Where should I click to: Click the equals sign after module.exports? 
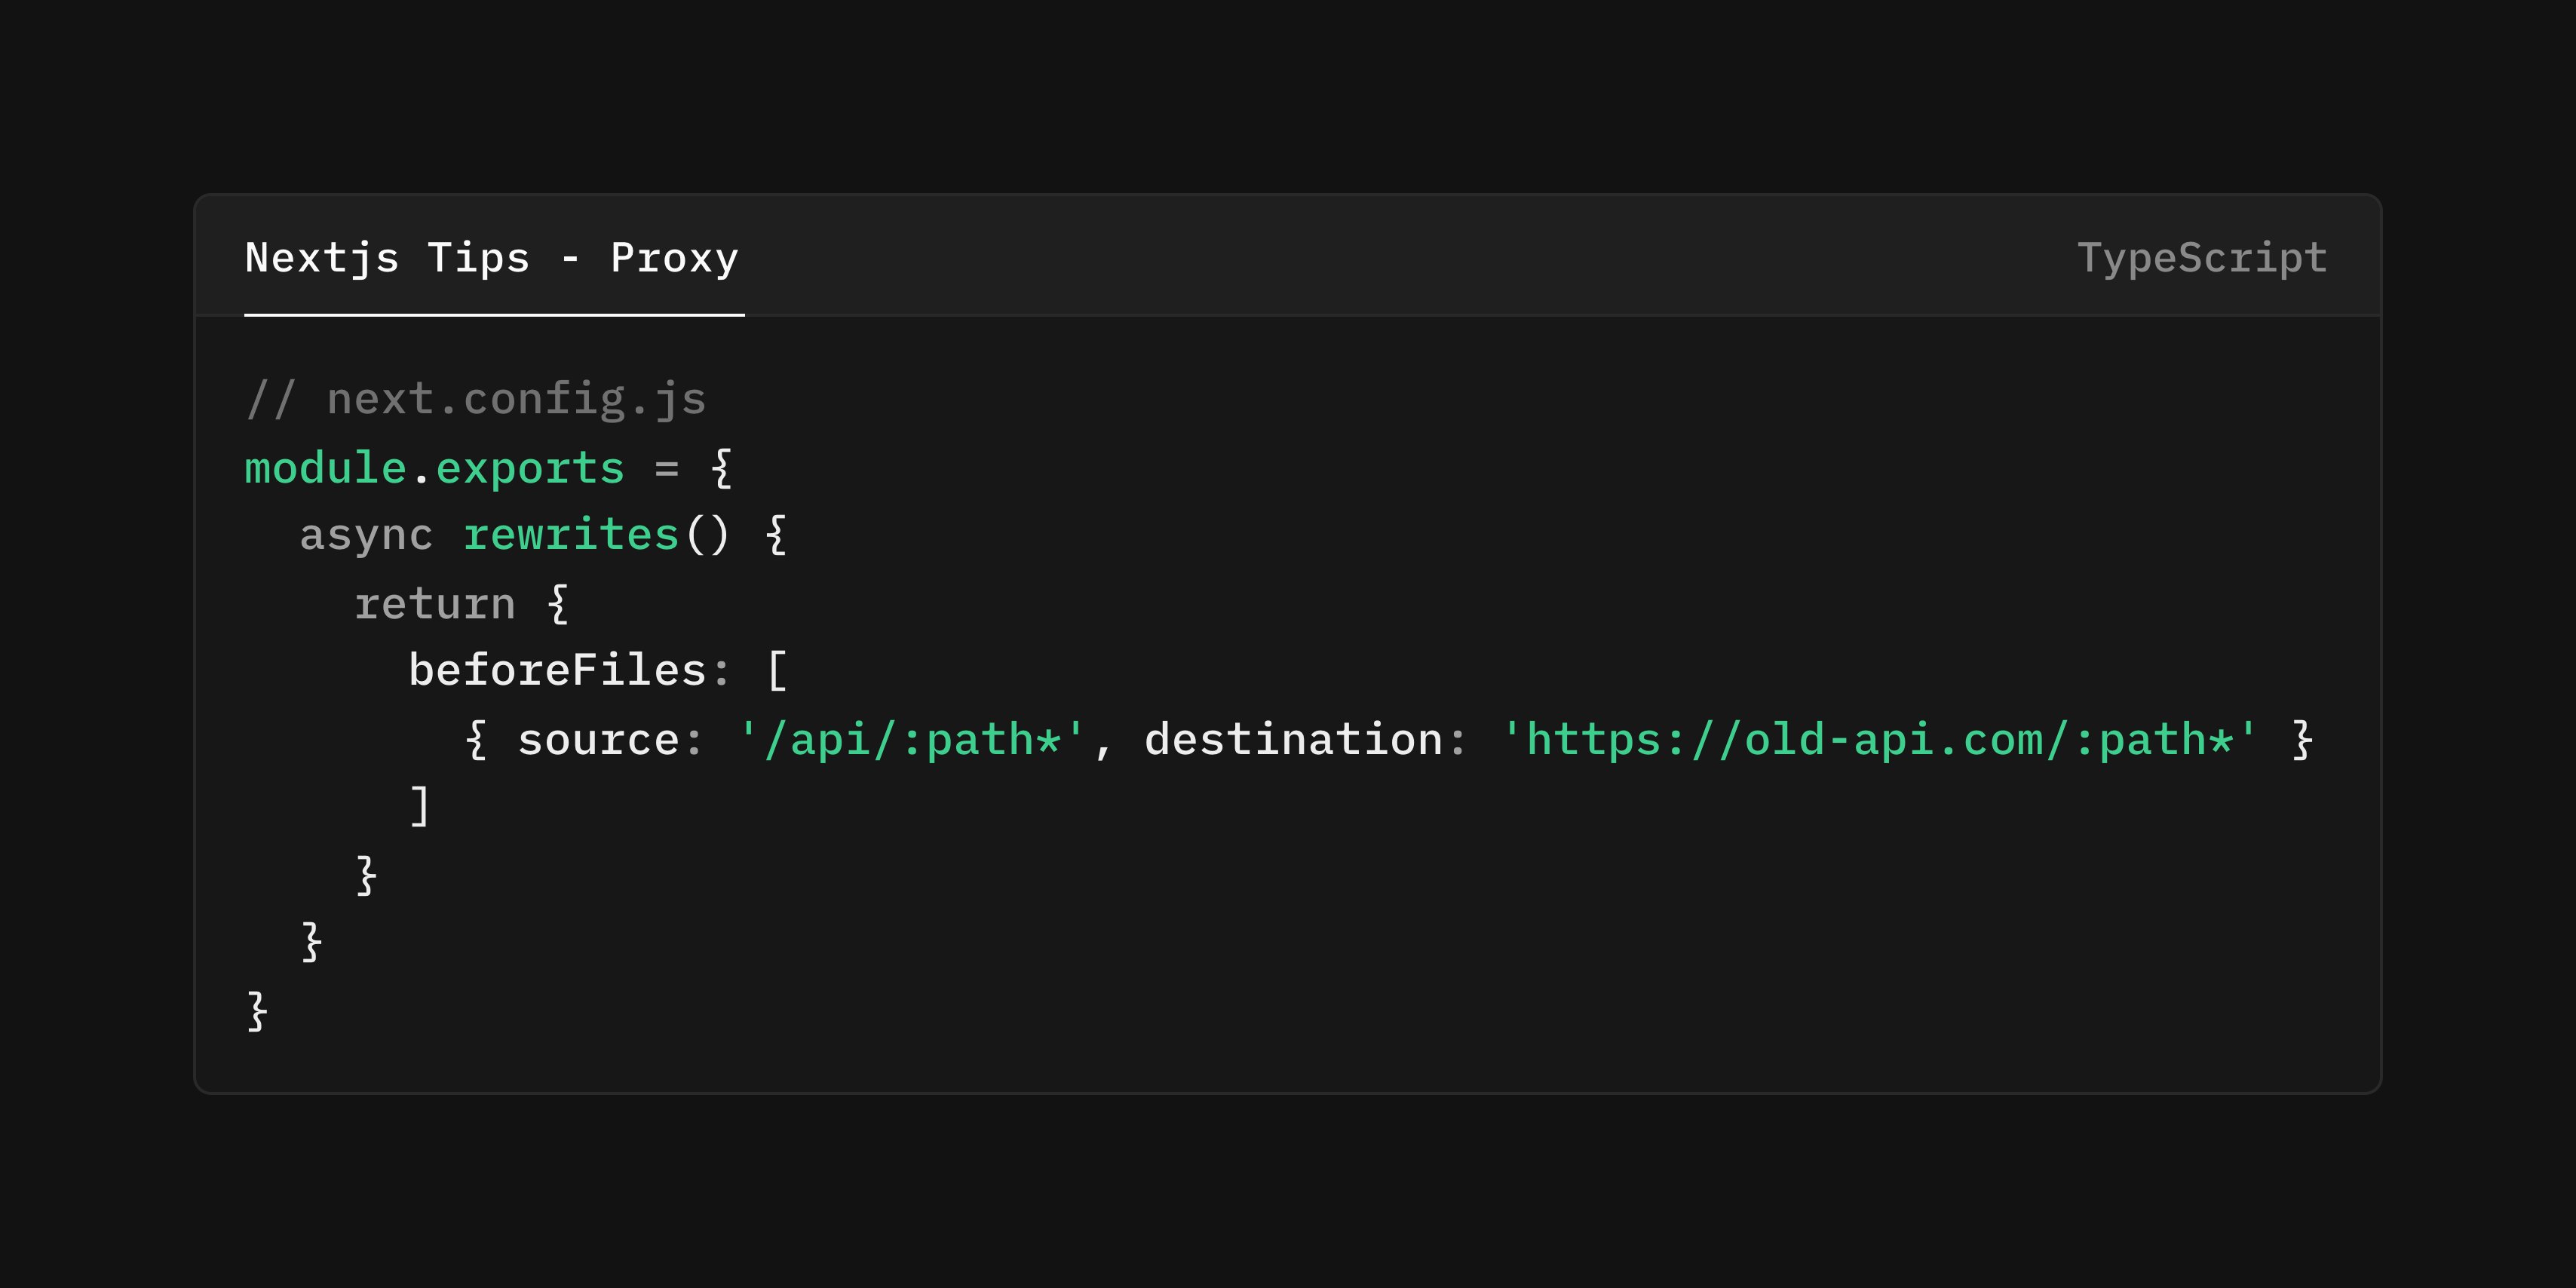click(667, 468)
